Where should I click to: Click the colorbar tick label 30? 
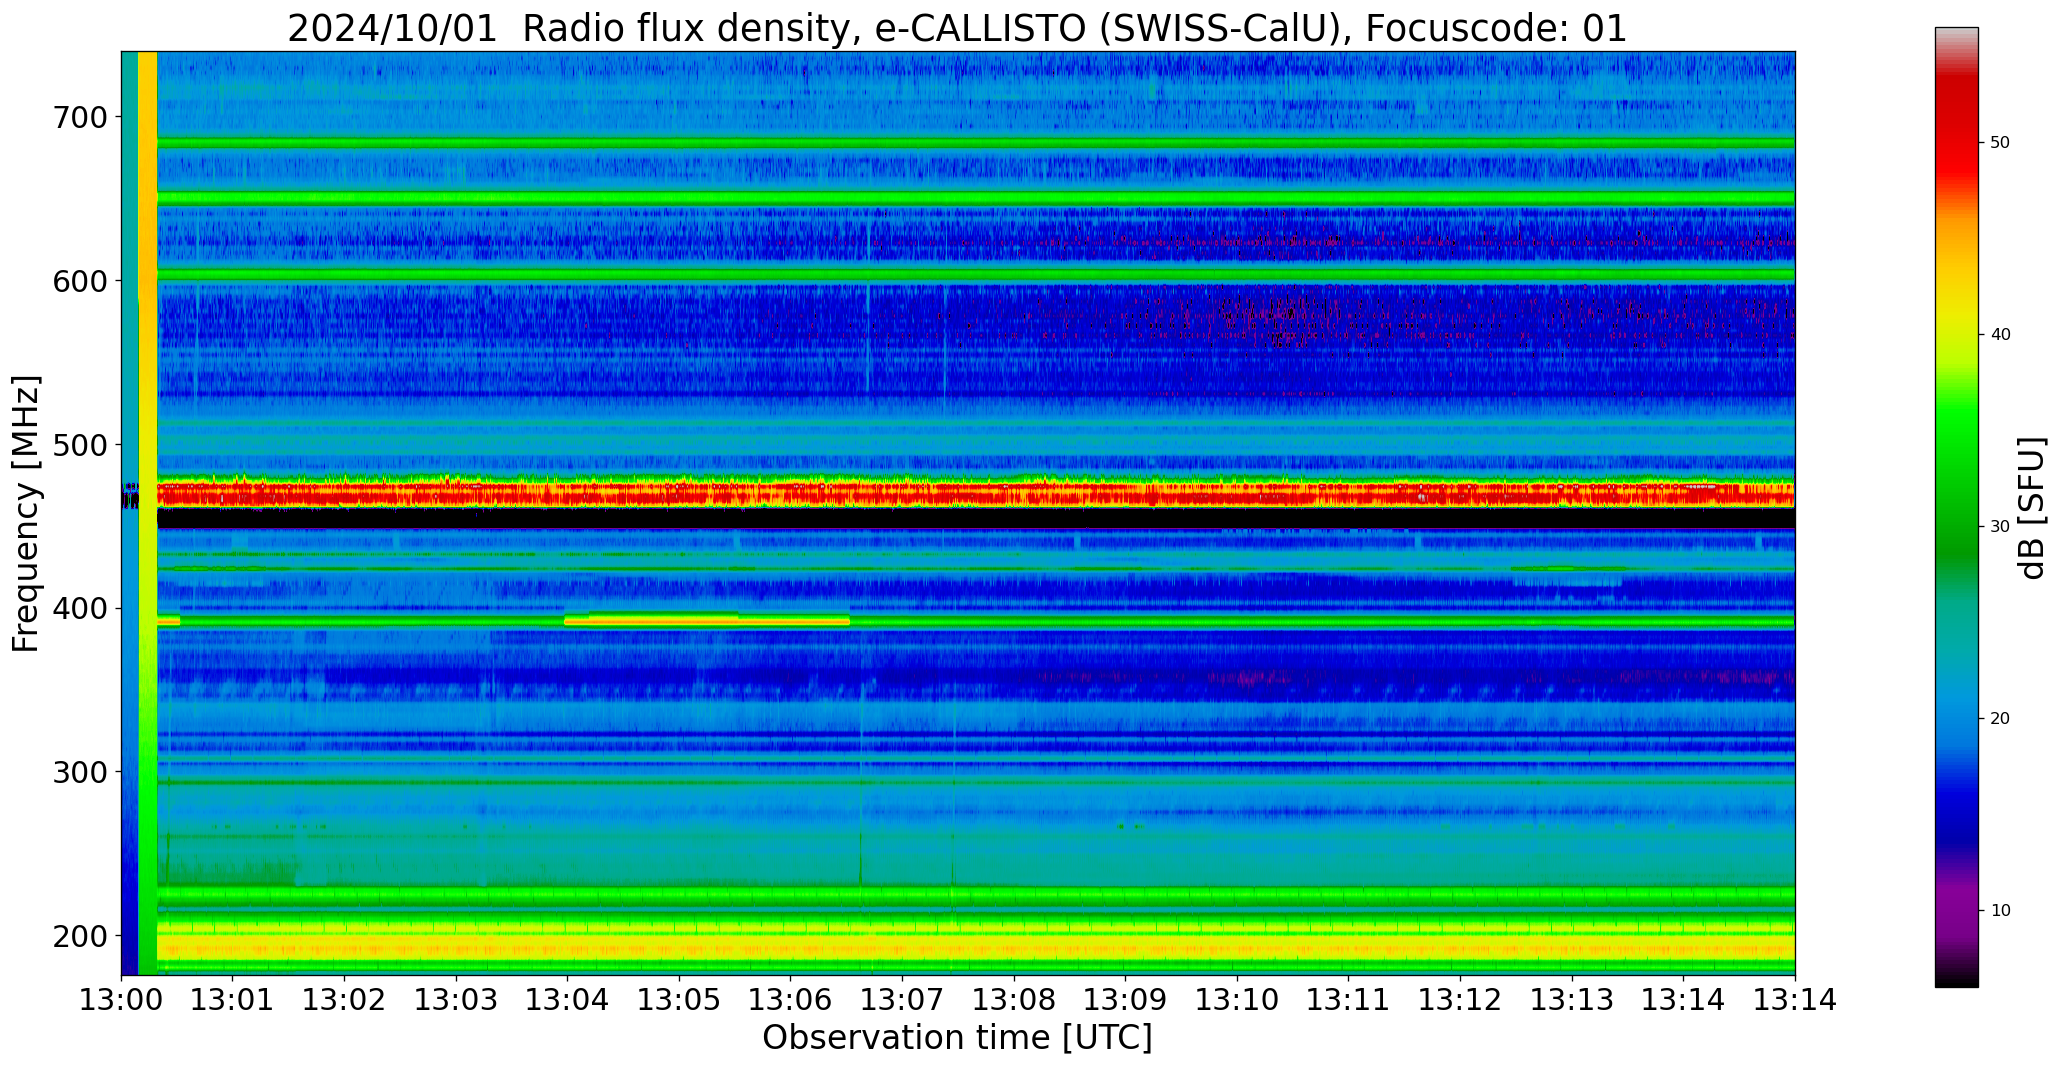pyautogui.click(x=2000, y=526)
